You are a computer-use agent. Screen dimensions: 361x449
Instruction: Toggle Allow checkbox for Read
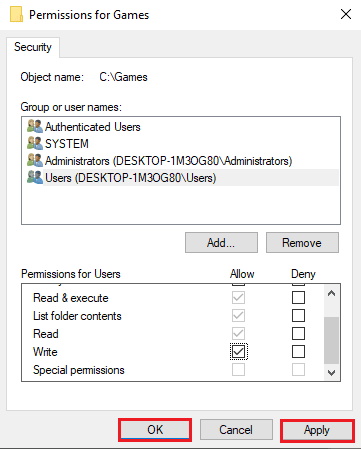point(238,333)
